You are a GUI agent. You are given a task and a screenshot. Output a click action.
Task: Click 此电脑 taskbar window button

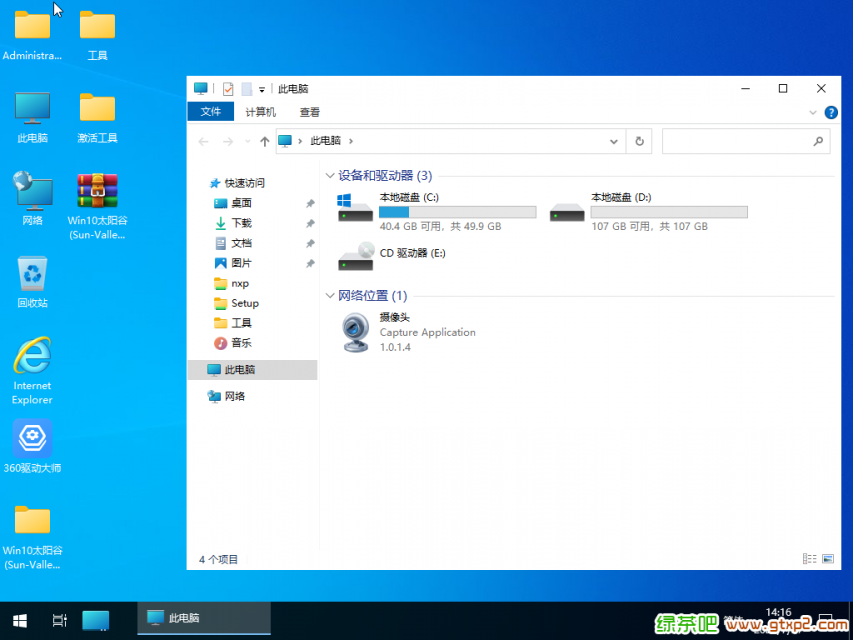(203, 618)
